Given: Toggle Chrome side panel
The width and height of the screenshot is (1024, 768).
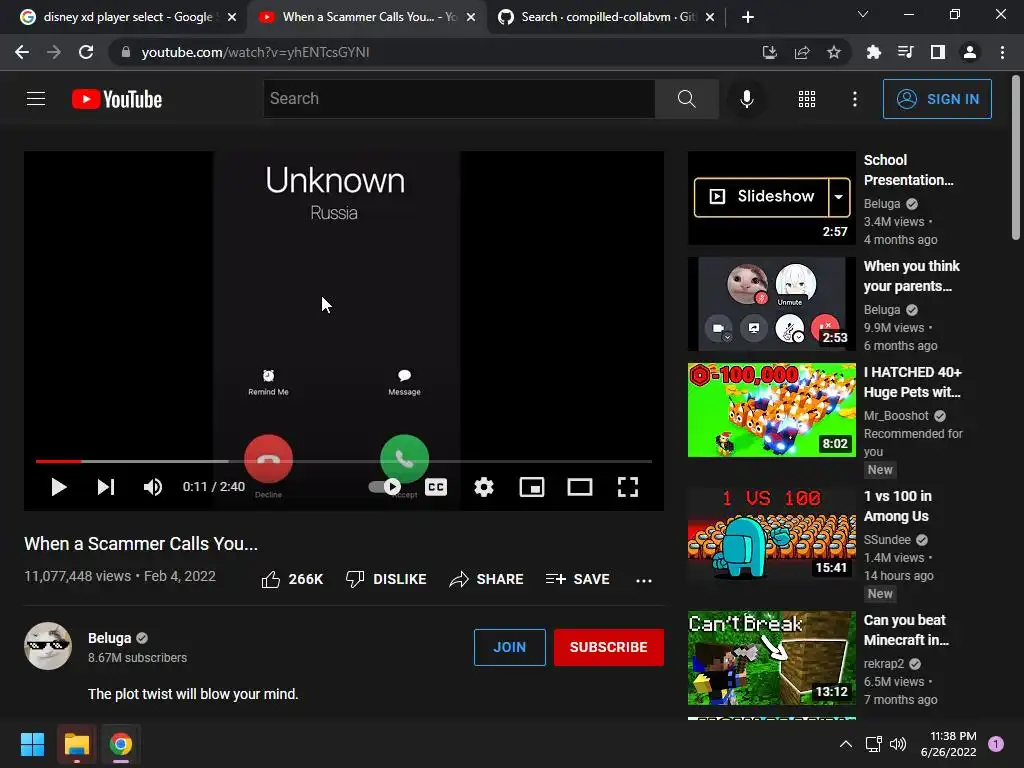Looking at the screenshot, I should 938,52.
